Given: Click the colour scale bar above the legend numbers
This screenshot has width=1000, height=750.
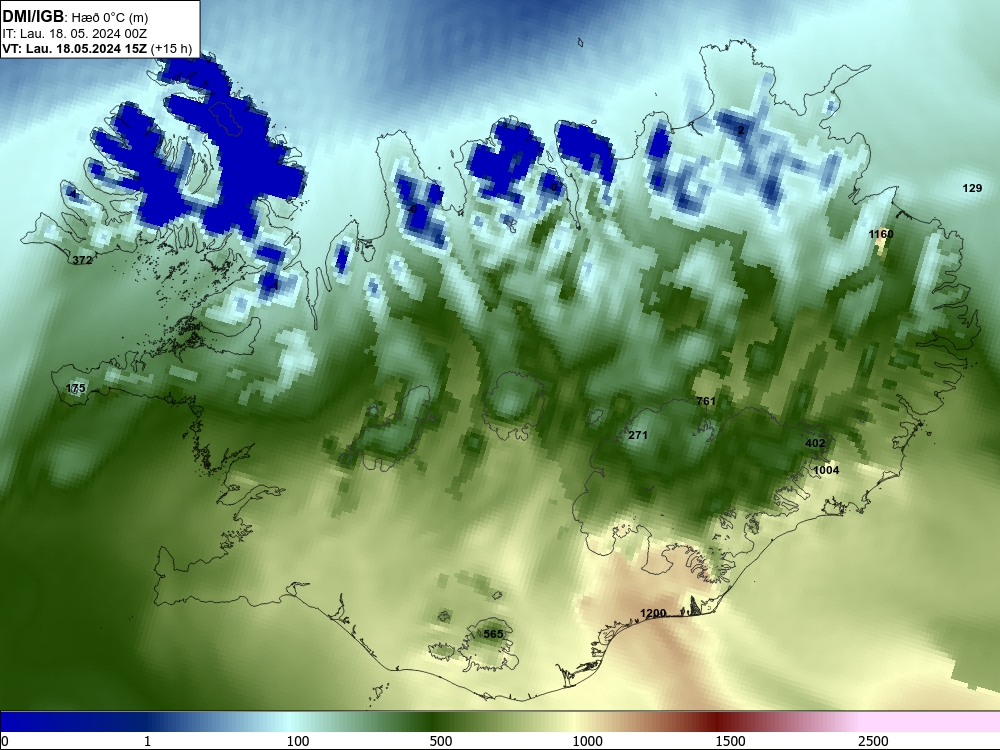Looking at the screenshot, I should click(500, 722).
